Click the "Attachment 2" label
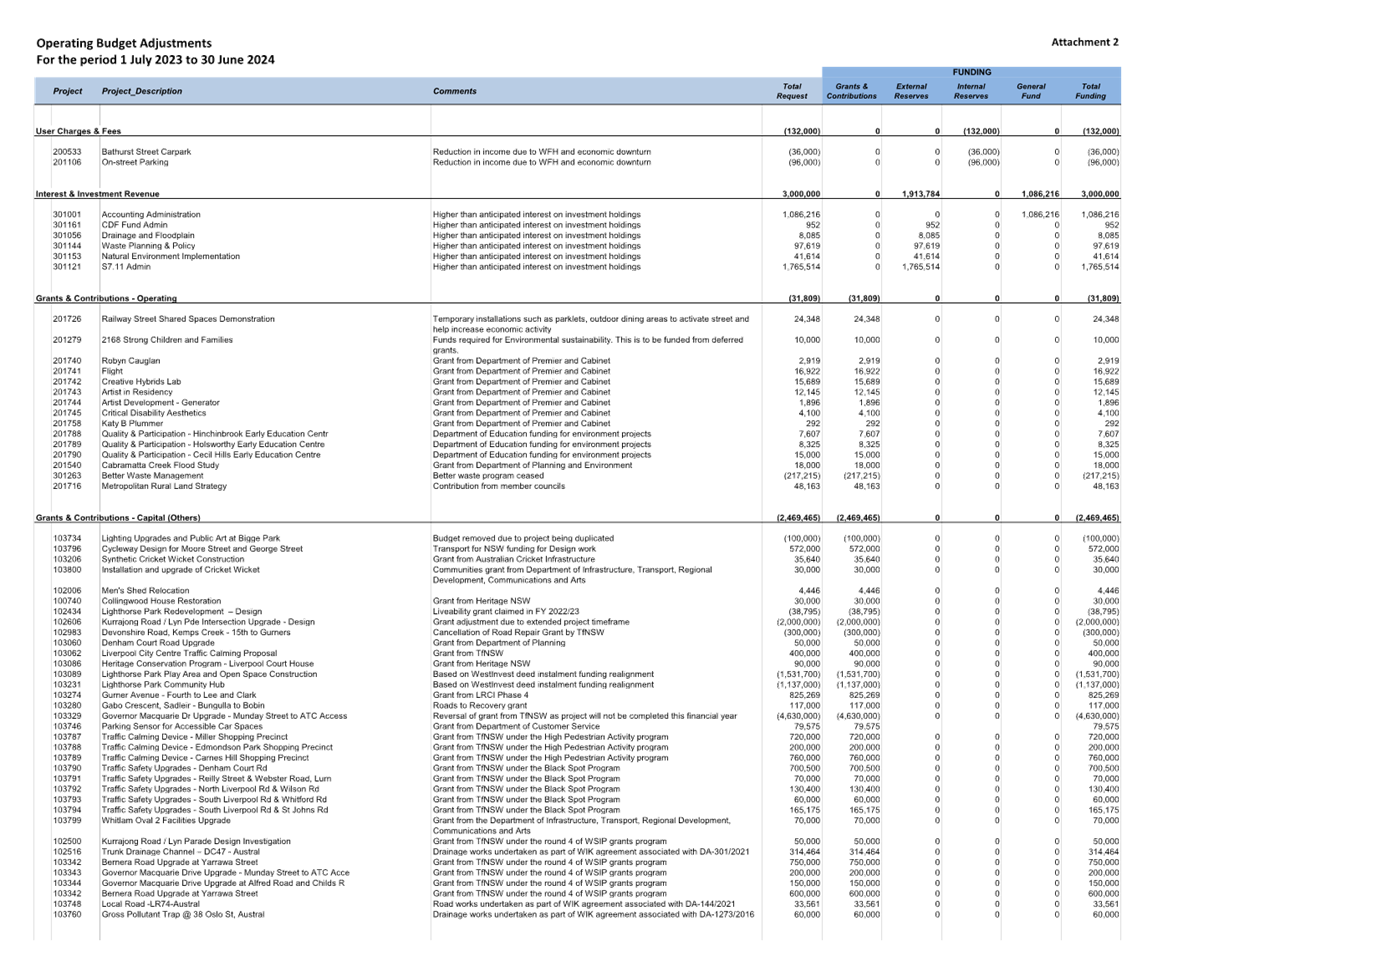Viewport: 1382px width, 977px height. [1085, 42]
